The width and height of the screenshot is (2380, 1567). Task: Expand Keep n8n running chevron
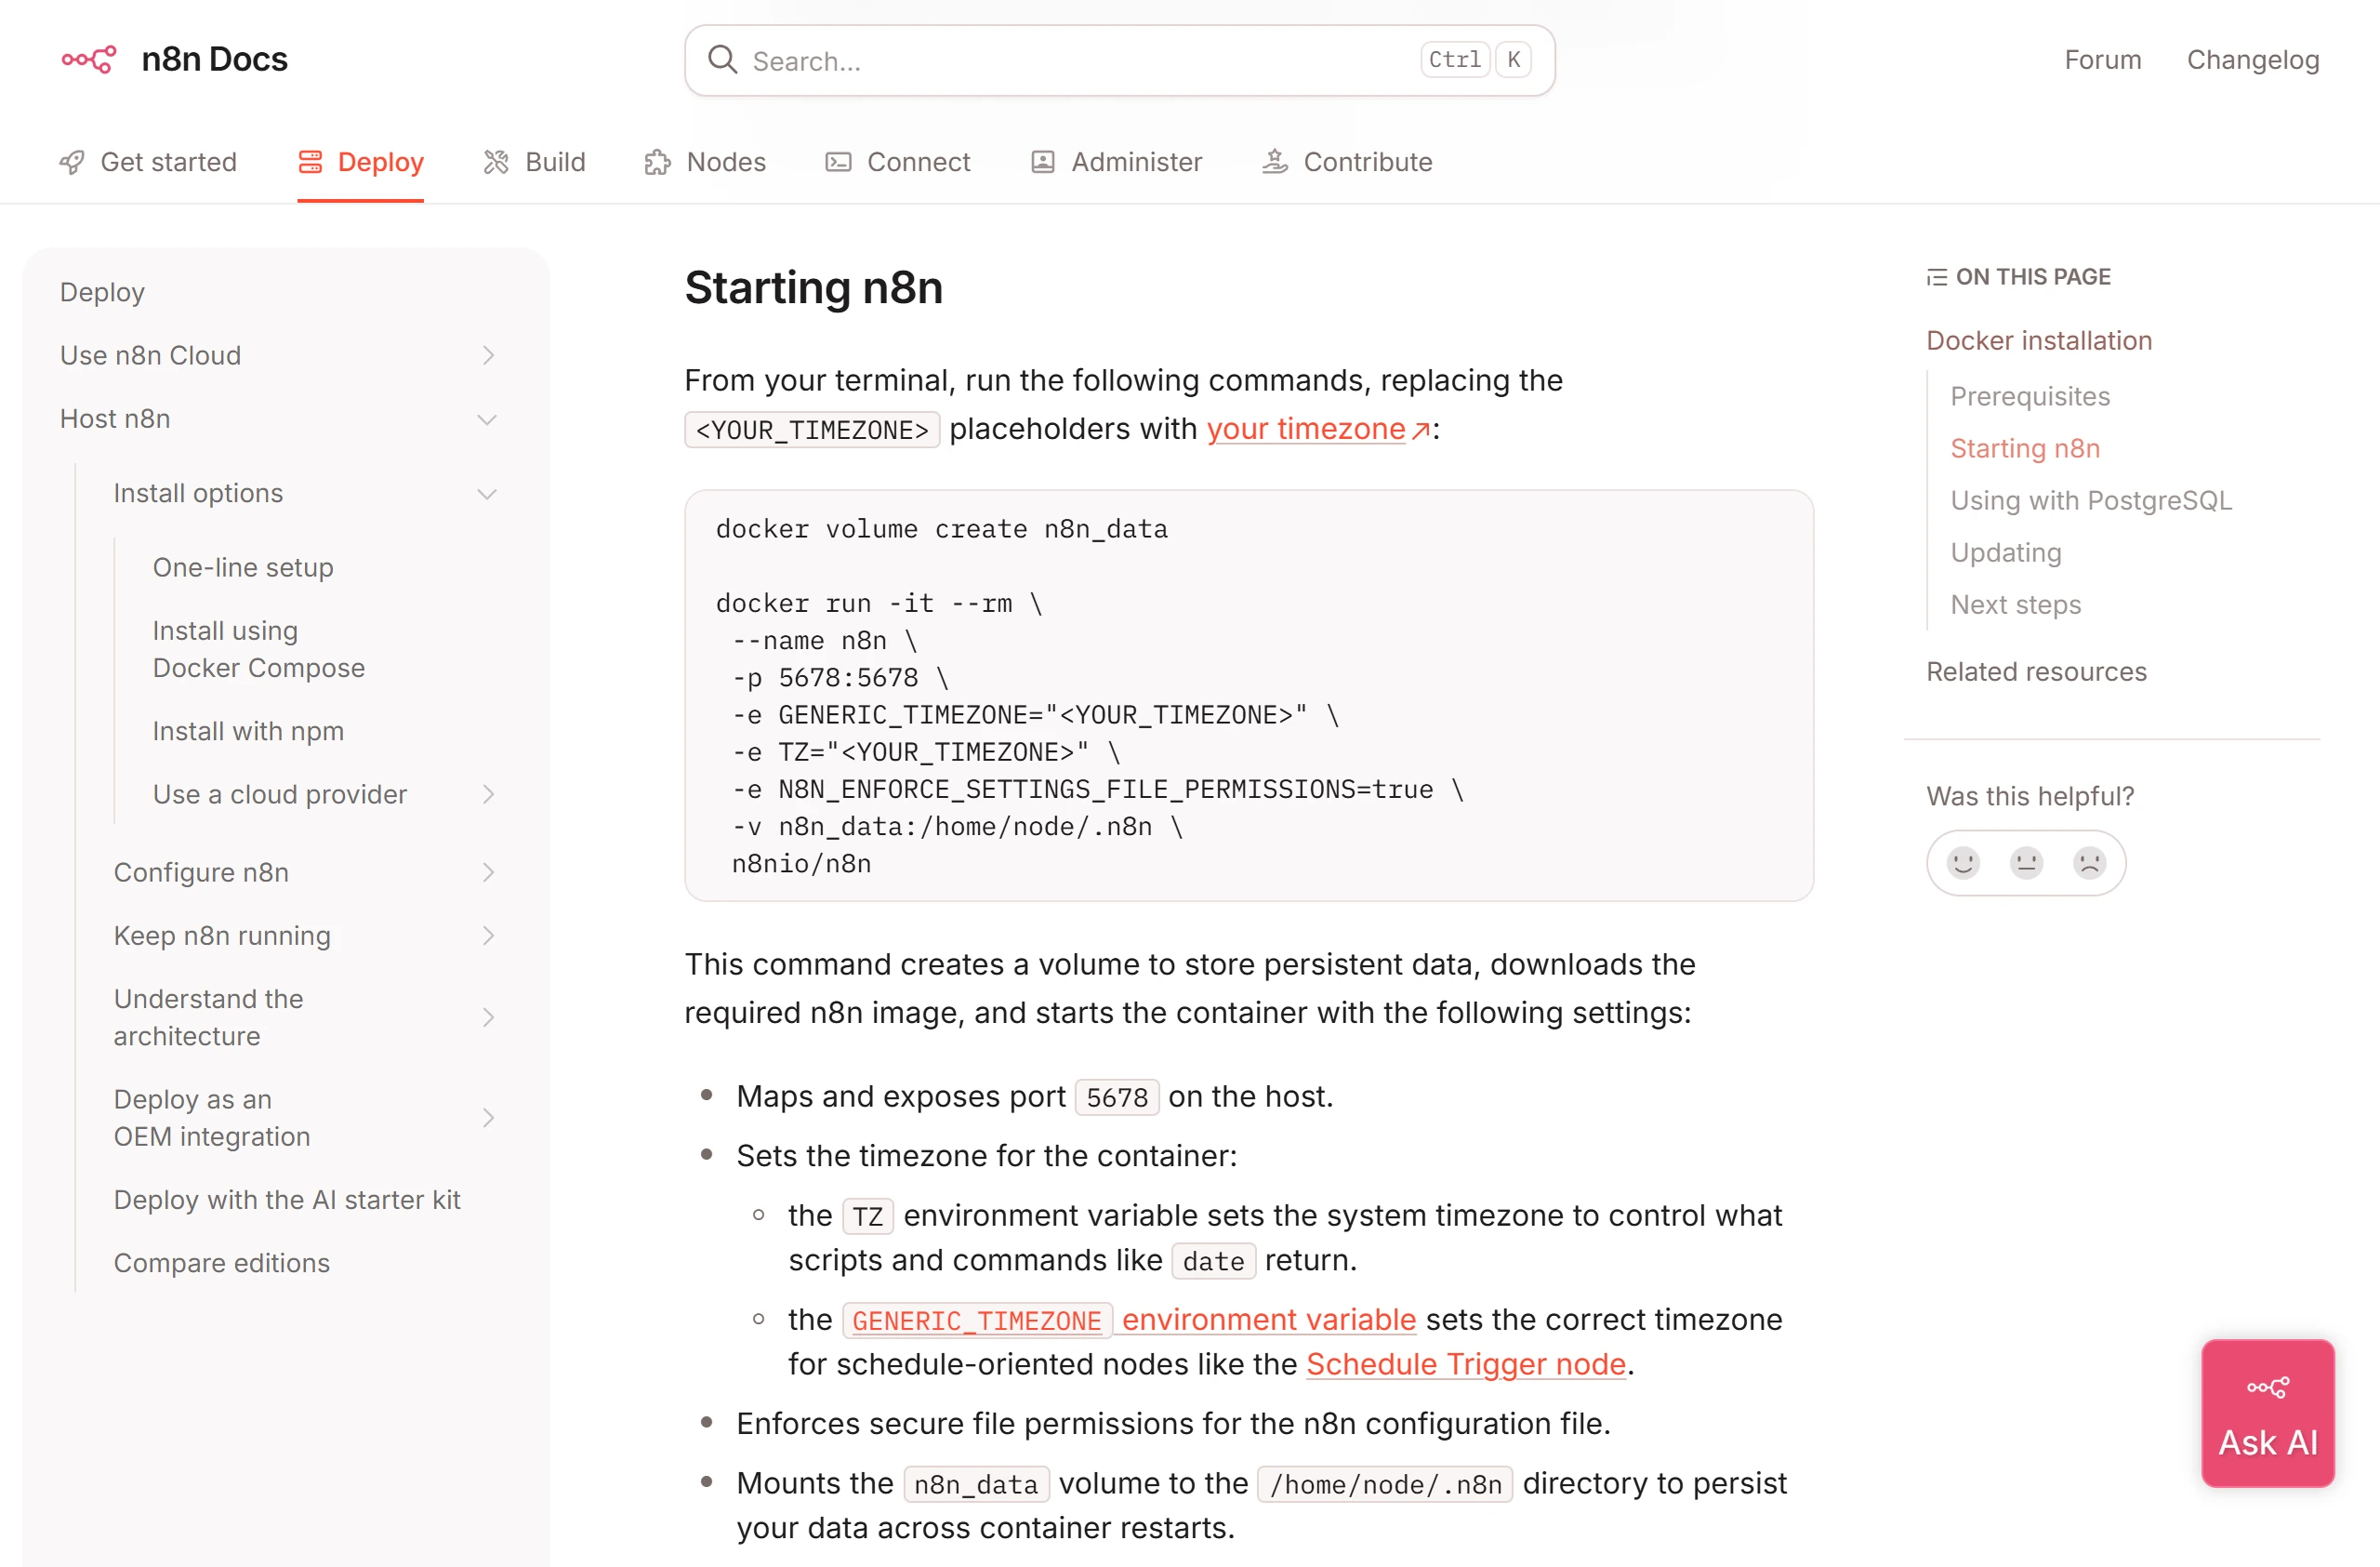(x=488, y=935)
